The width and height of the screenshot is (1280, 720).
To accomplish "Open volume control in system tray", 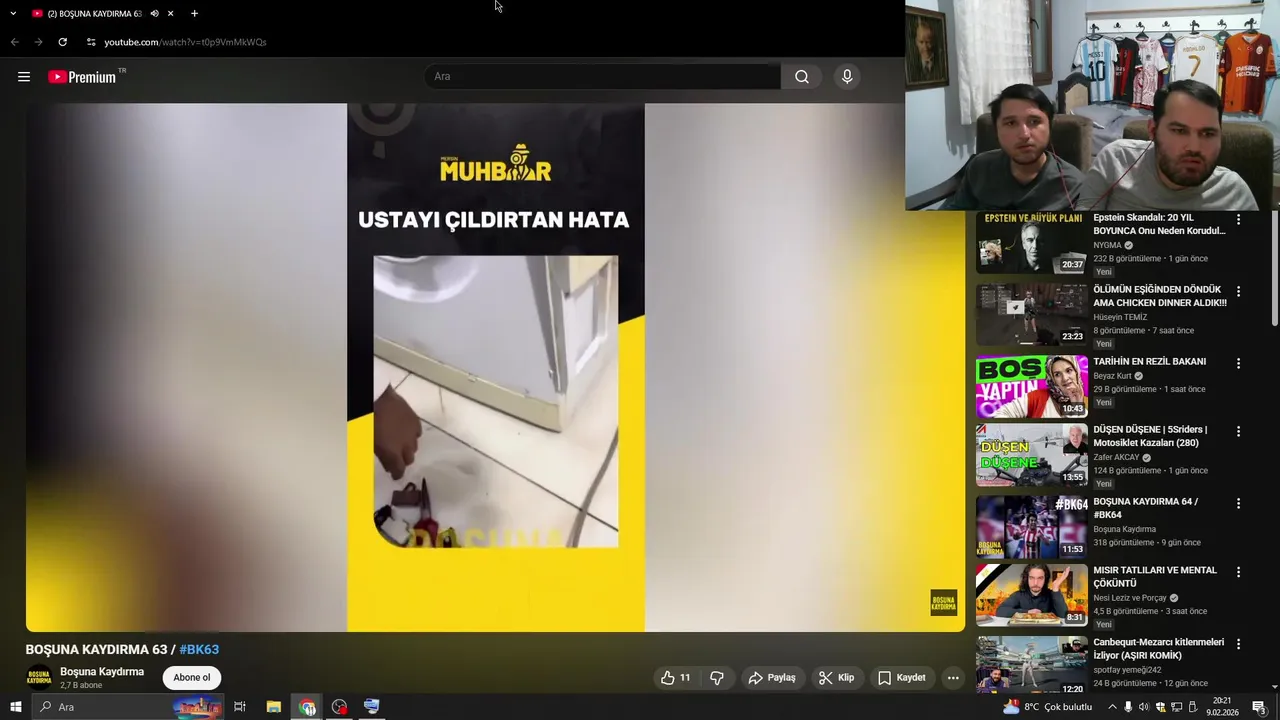I will pyautogui.click(x=1144, y=707).
